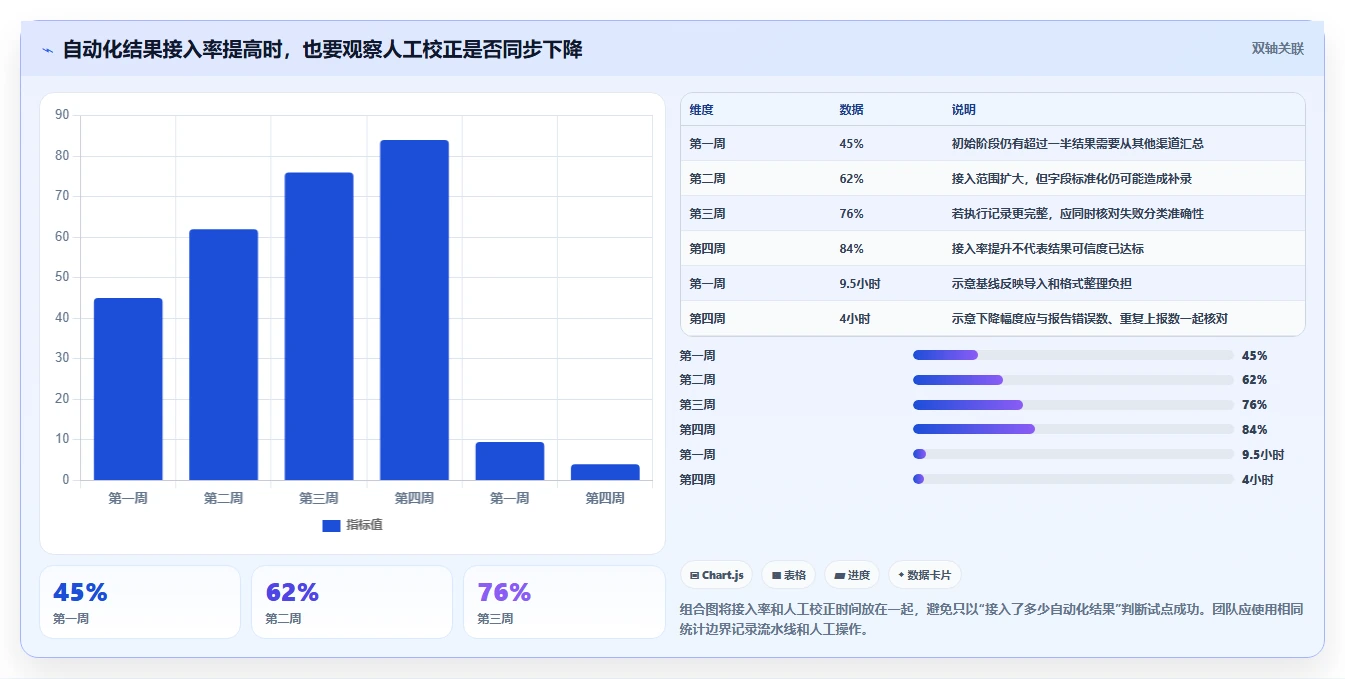Screen dimensions: 1345x679
Task: Click the chart bar valued 62 for 第二周
Action: (x=223, y=355)
